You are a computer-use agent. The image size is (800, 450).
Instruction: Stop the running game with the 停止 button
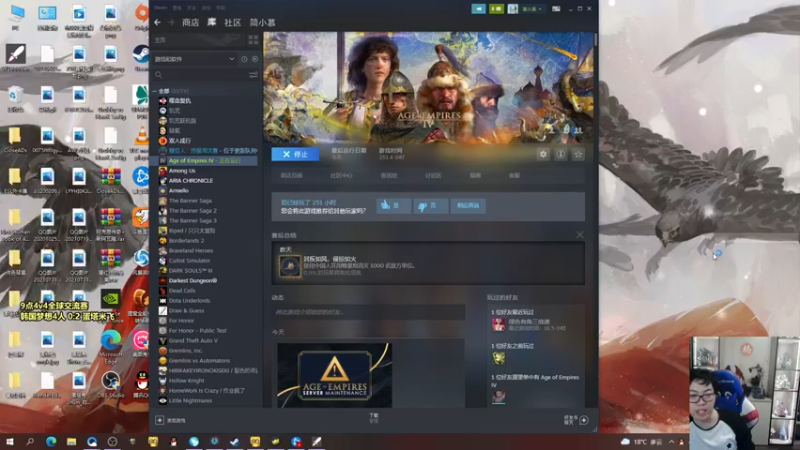[295, 154]
